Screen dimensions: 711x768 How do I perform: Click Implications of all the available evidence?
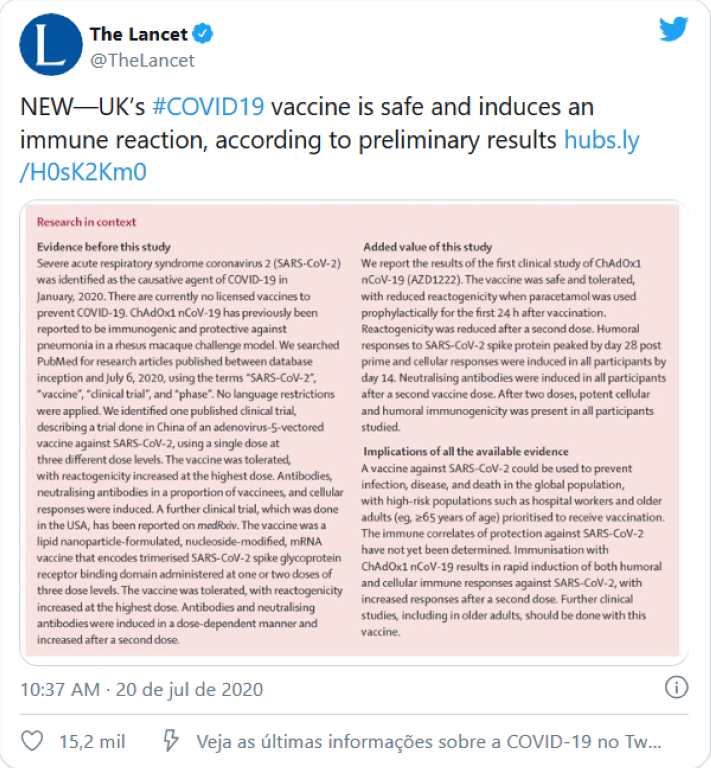(x=466, y=452)
